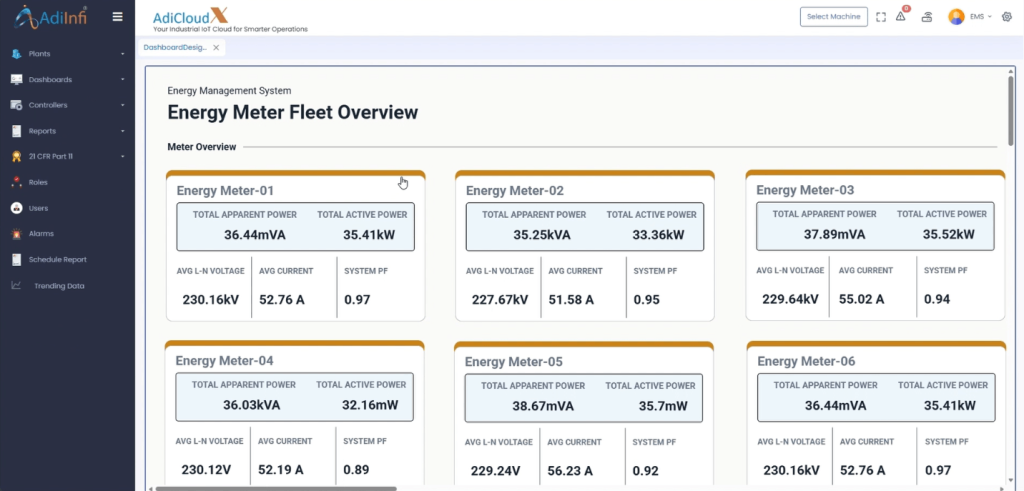The image size is (1024, 491).
Task: Click the Plants sidebar icon
Action: pyautogui.click(x=16, y=54)
